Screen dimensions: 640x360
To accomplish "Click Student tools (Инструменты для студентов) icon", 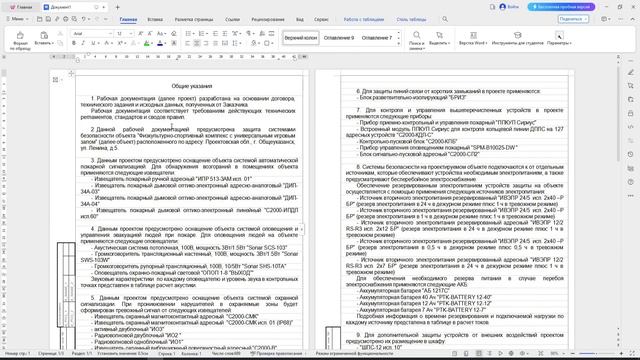I will 518,35.
